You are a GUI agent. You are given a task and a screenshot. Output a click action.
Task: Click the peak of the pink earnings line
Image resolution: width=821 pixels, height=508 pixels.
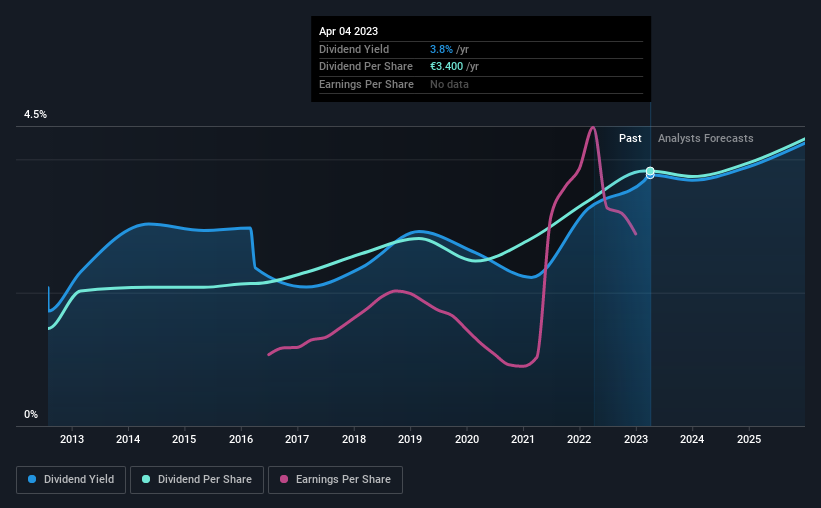[x=592, y=127]
